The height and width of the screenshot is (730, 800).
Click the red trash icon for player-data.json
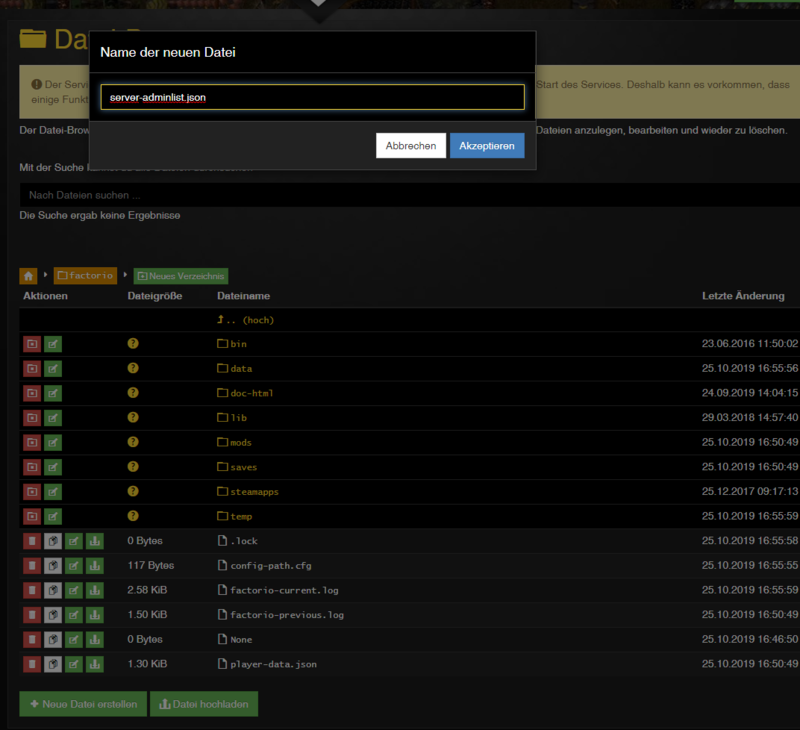[x=32, y=664]
